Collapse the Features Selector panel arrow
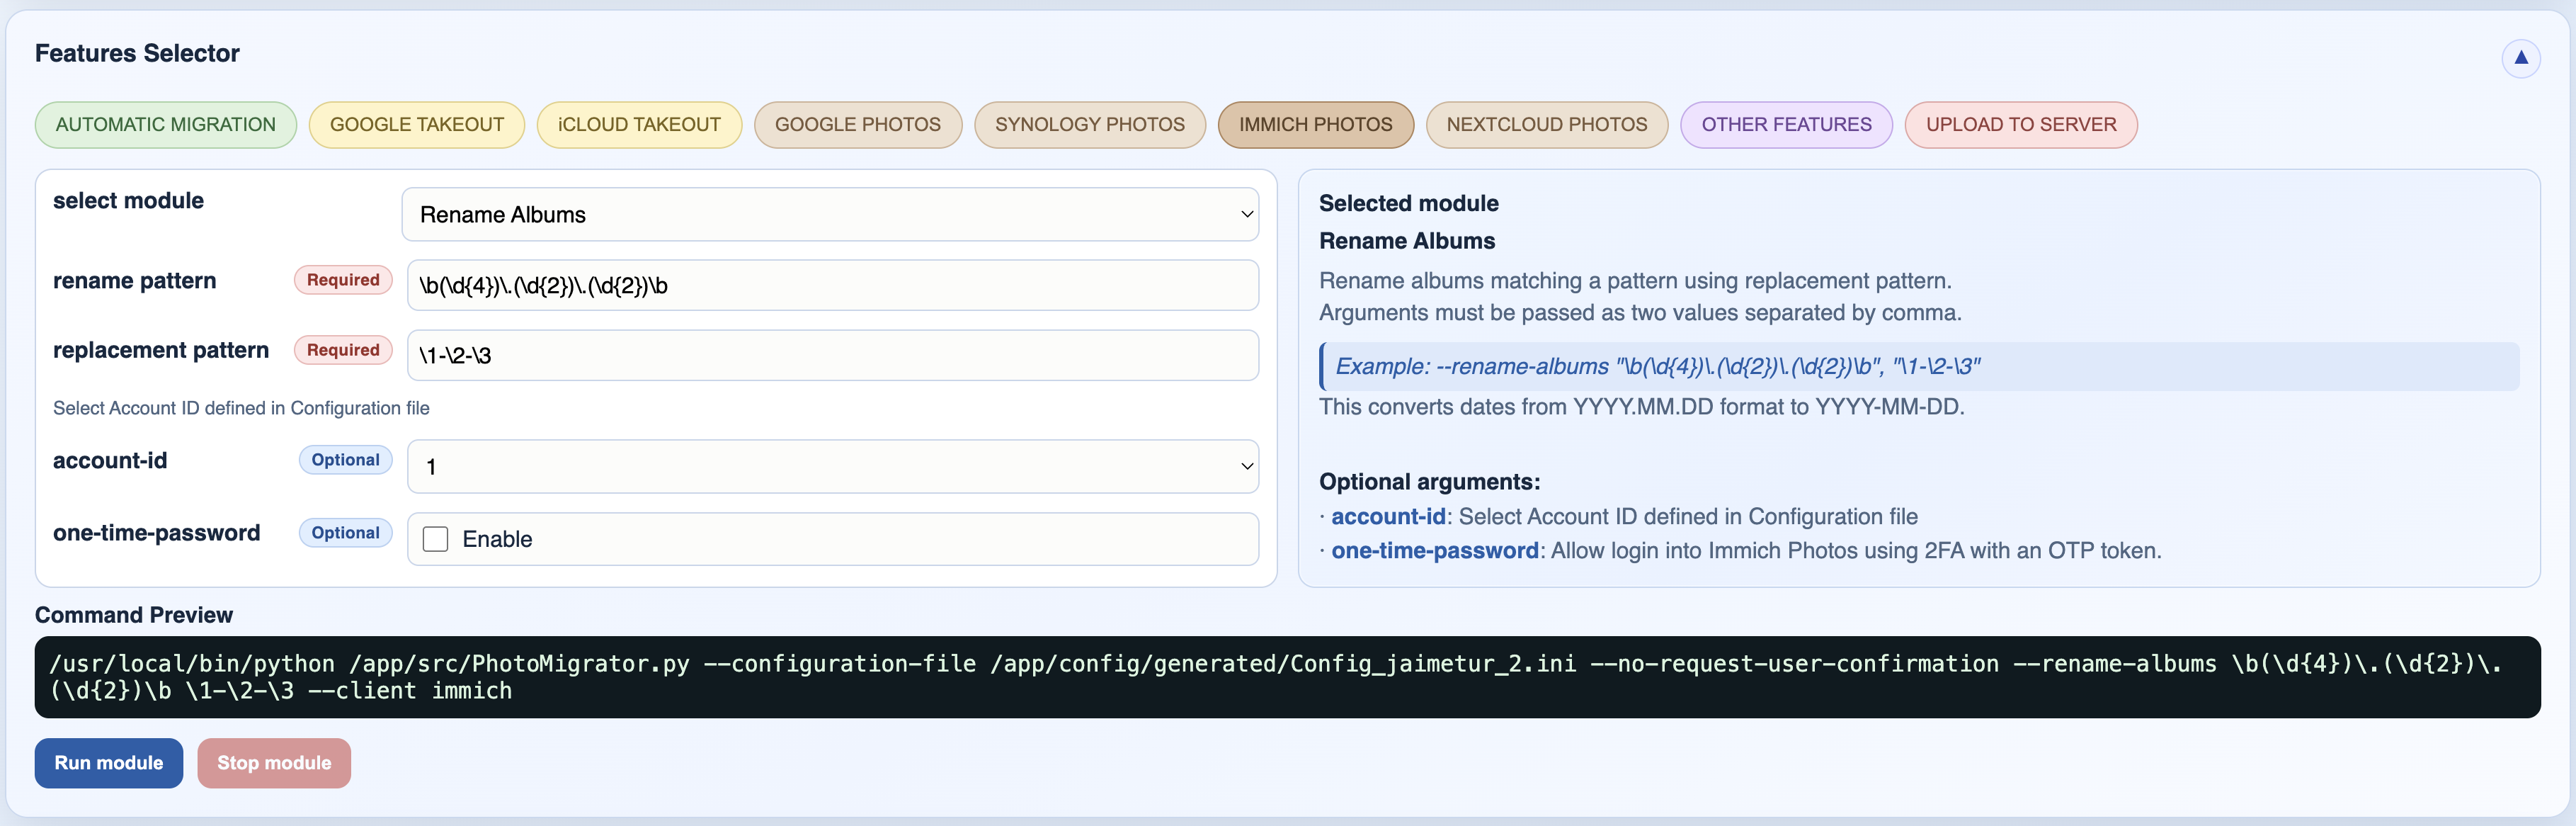 point(2520,58)
